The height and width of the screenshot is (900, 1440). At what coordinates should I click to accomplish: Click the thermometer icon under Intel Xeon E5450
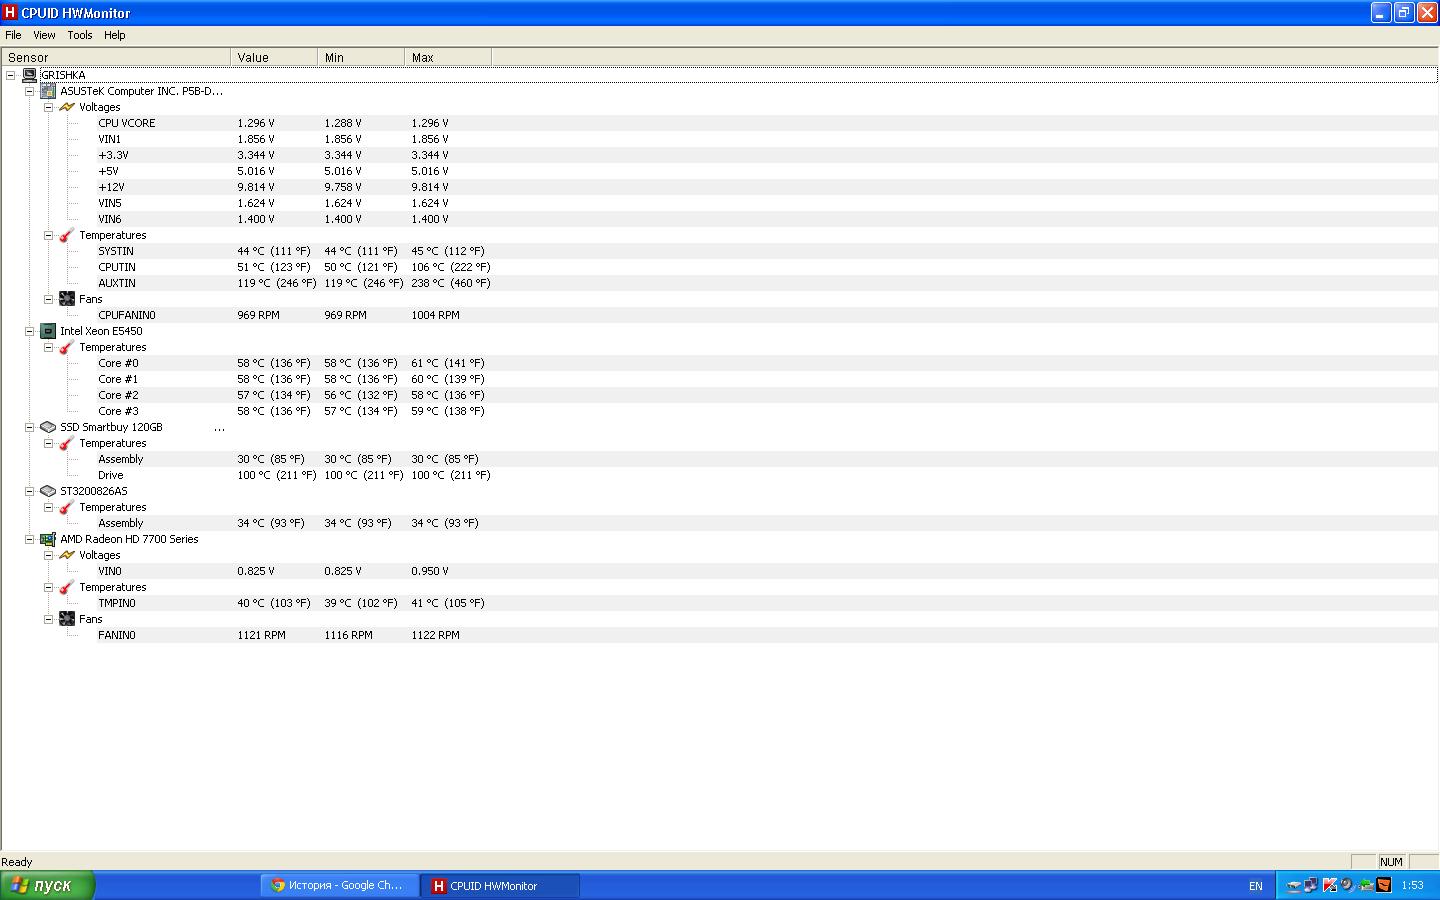tap(67, 347)
